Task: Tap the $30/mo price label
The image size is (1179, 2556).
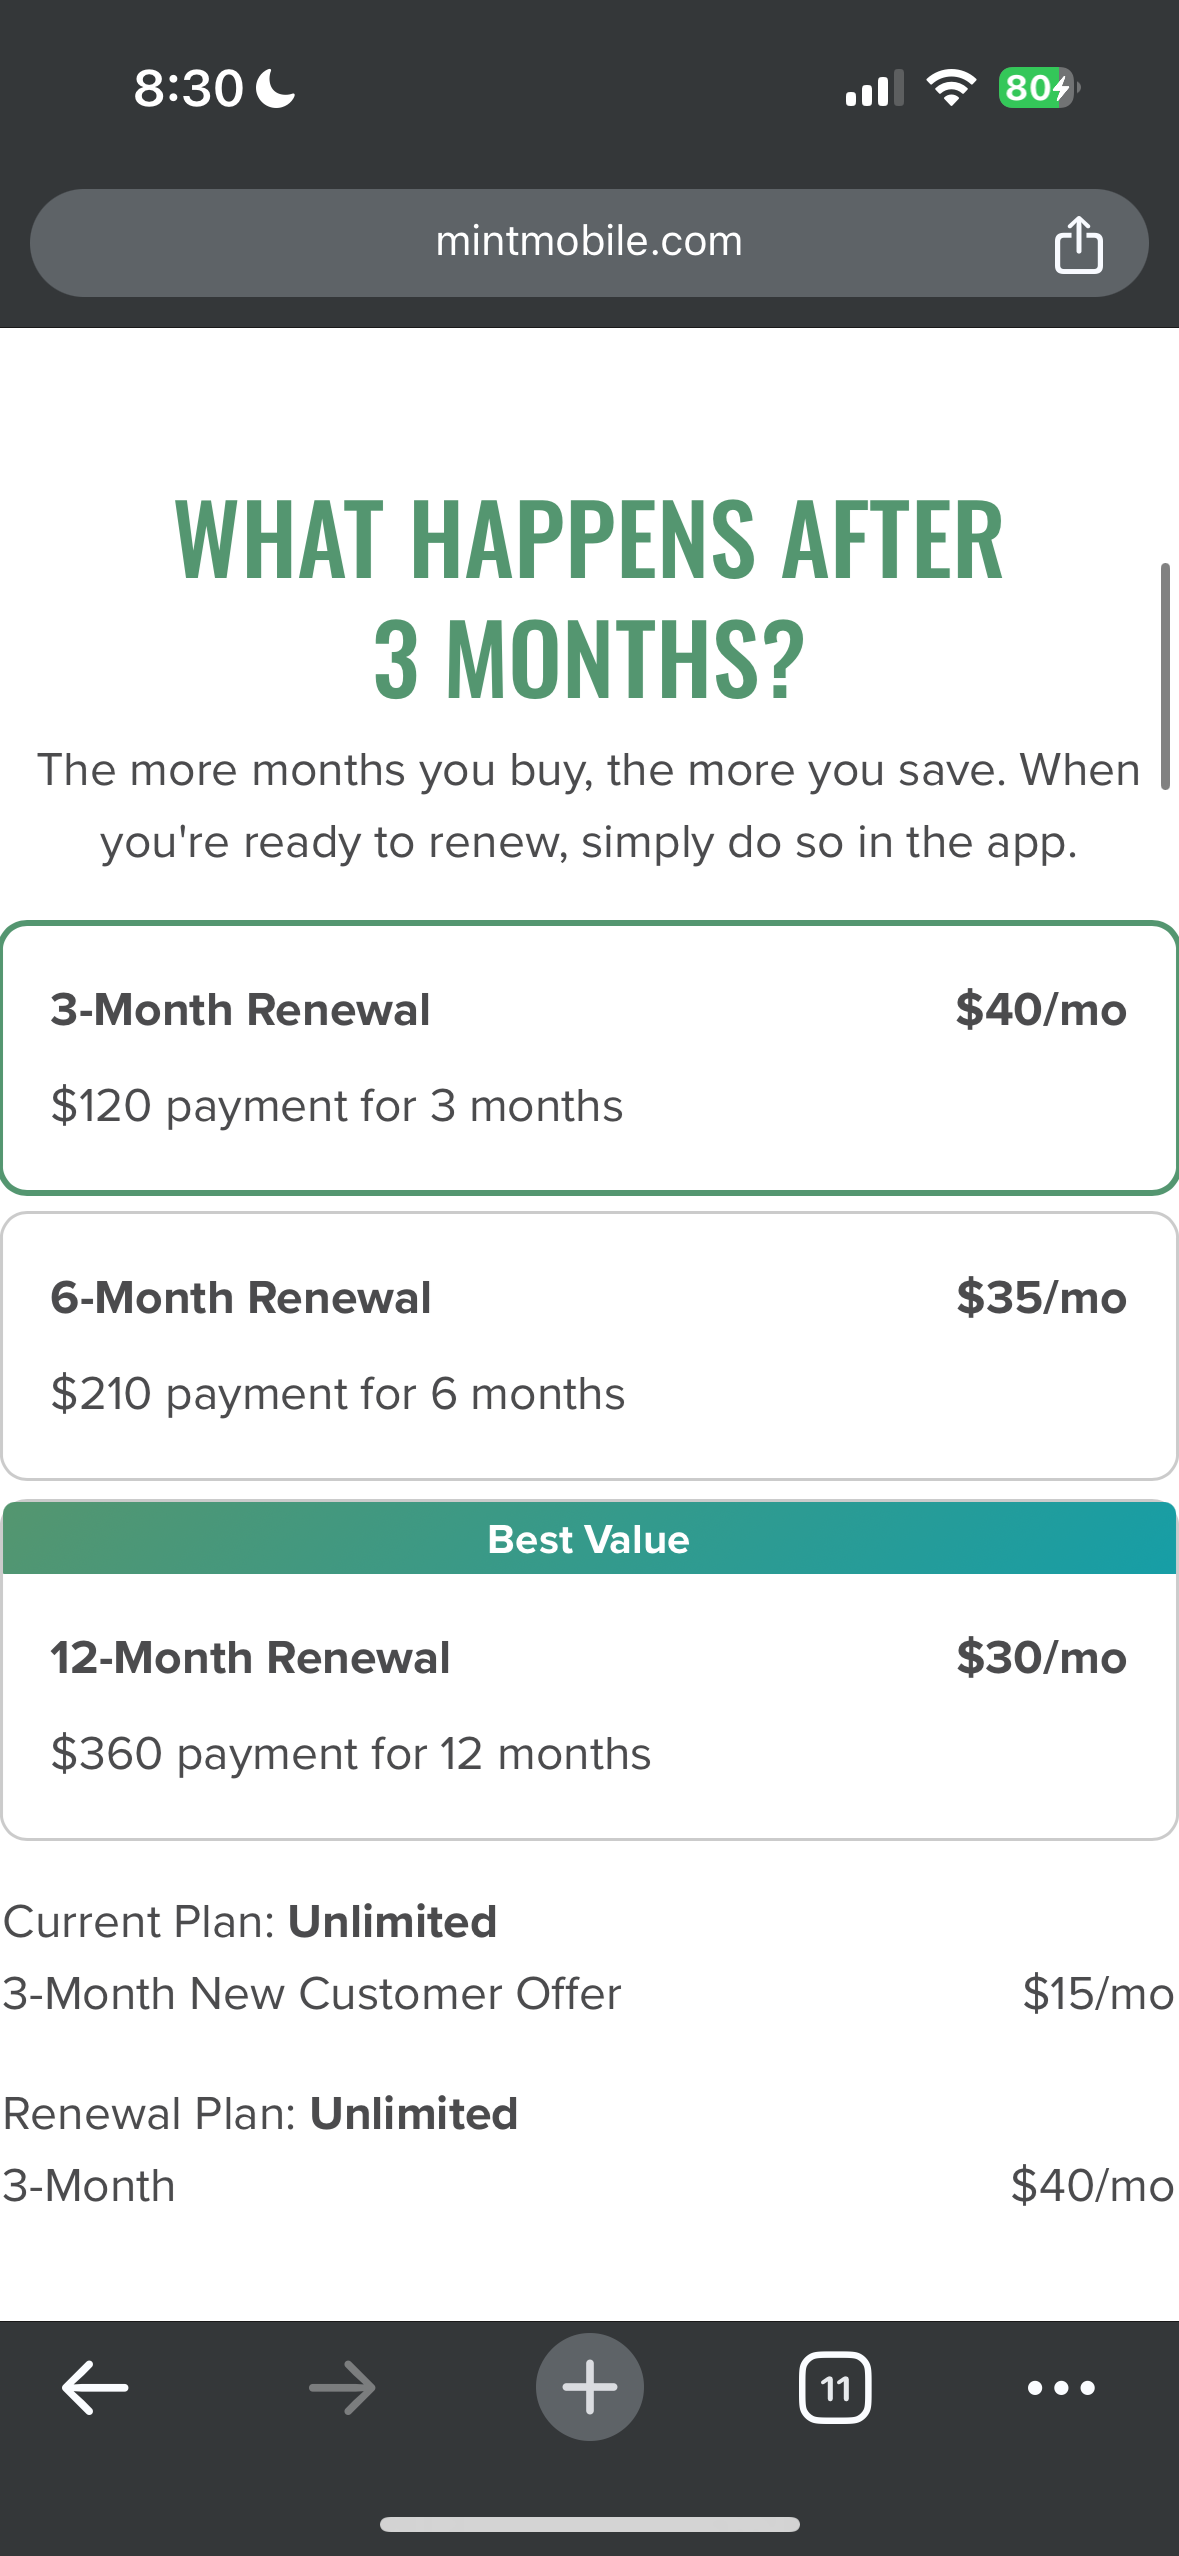Action: click(1041, 1658)
